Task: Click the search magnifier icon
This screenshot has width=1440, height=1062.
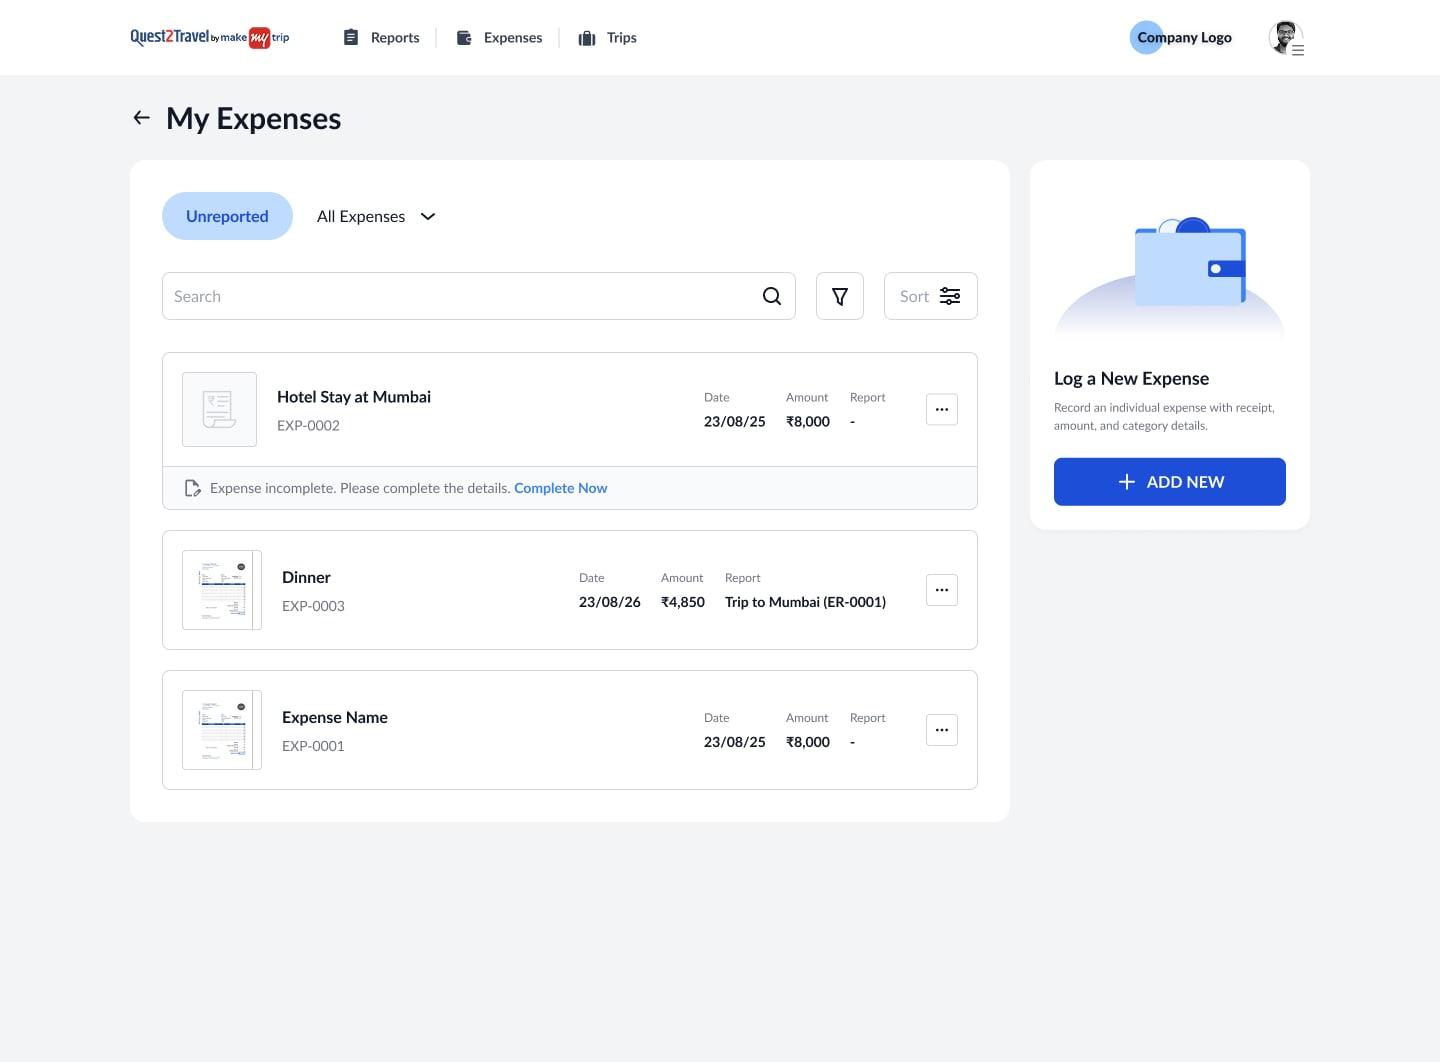Action: tap(772, 296)
